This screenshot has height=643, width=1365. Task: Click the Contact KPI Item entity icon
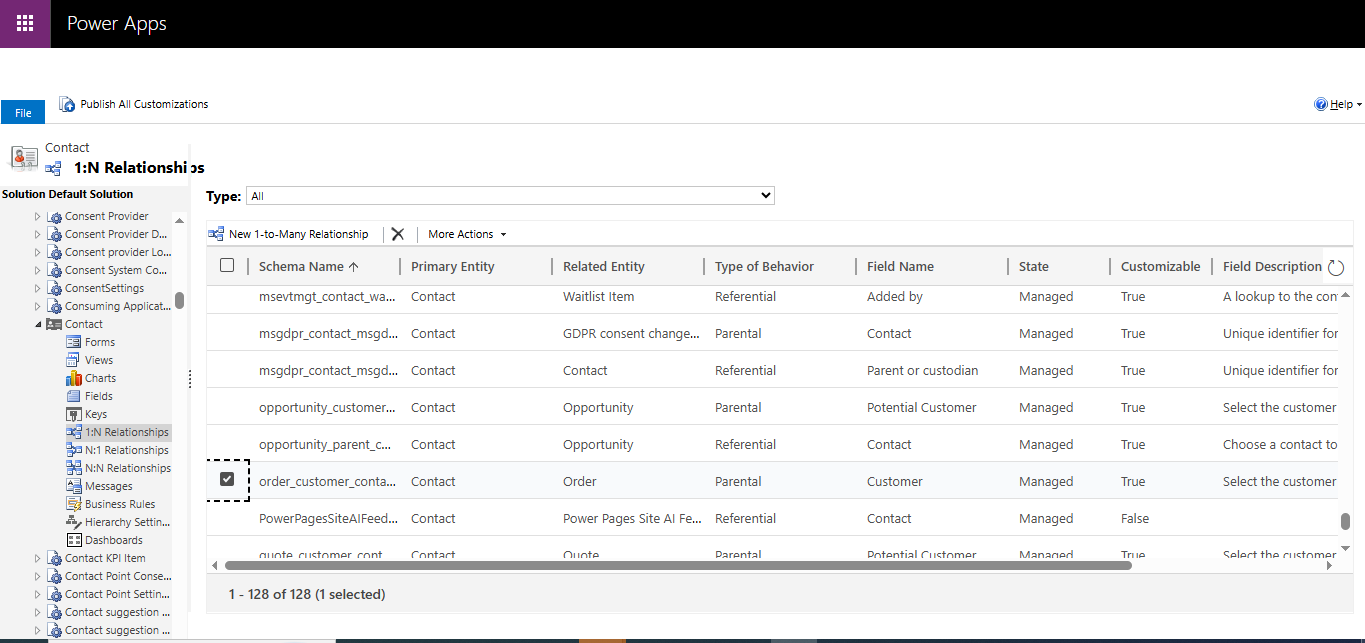coord(55,558)
